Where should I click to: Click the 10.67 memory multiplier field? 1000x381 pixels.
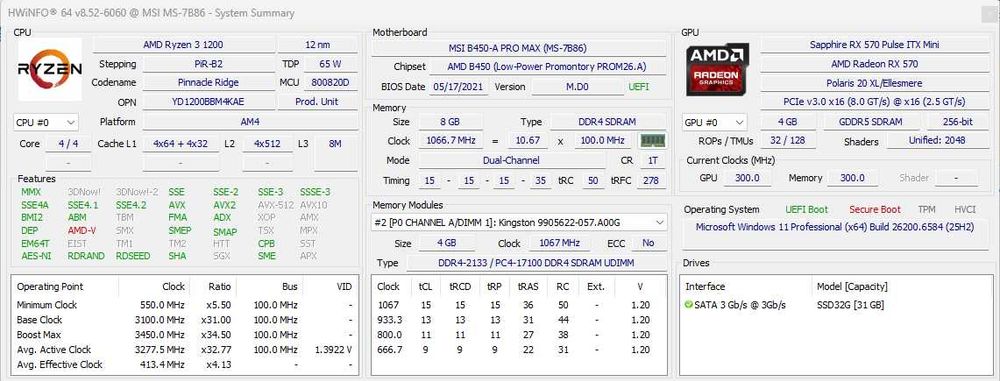tap(528, 140)
